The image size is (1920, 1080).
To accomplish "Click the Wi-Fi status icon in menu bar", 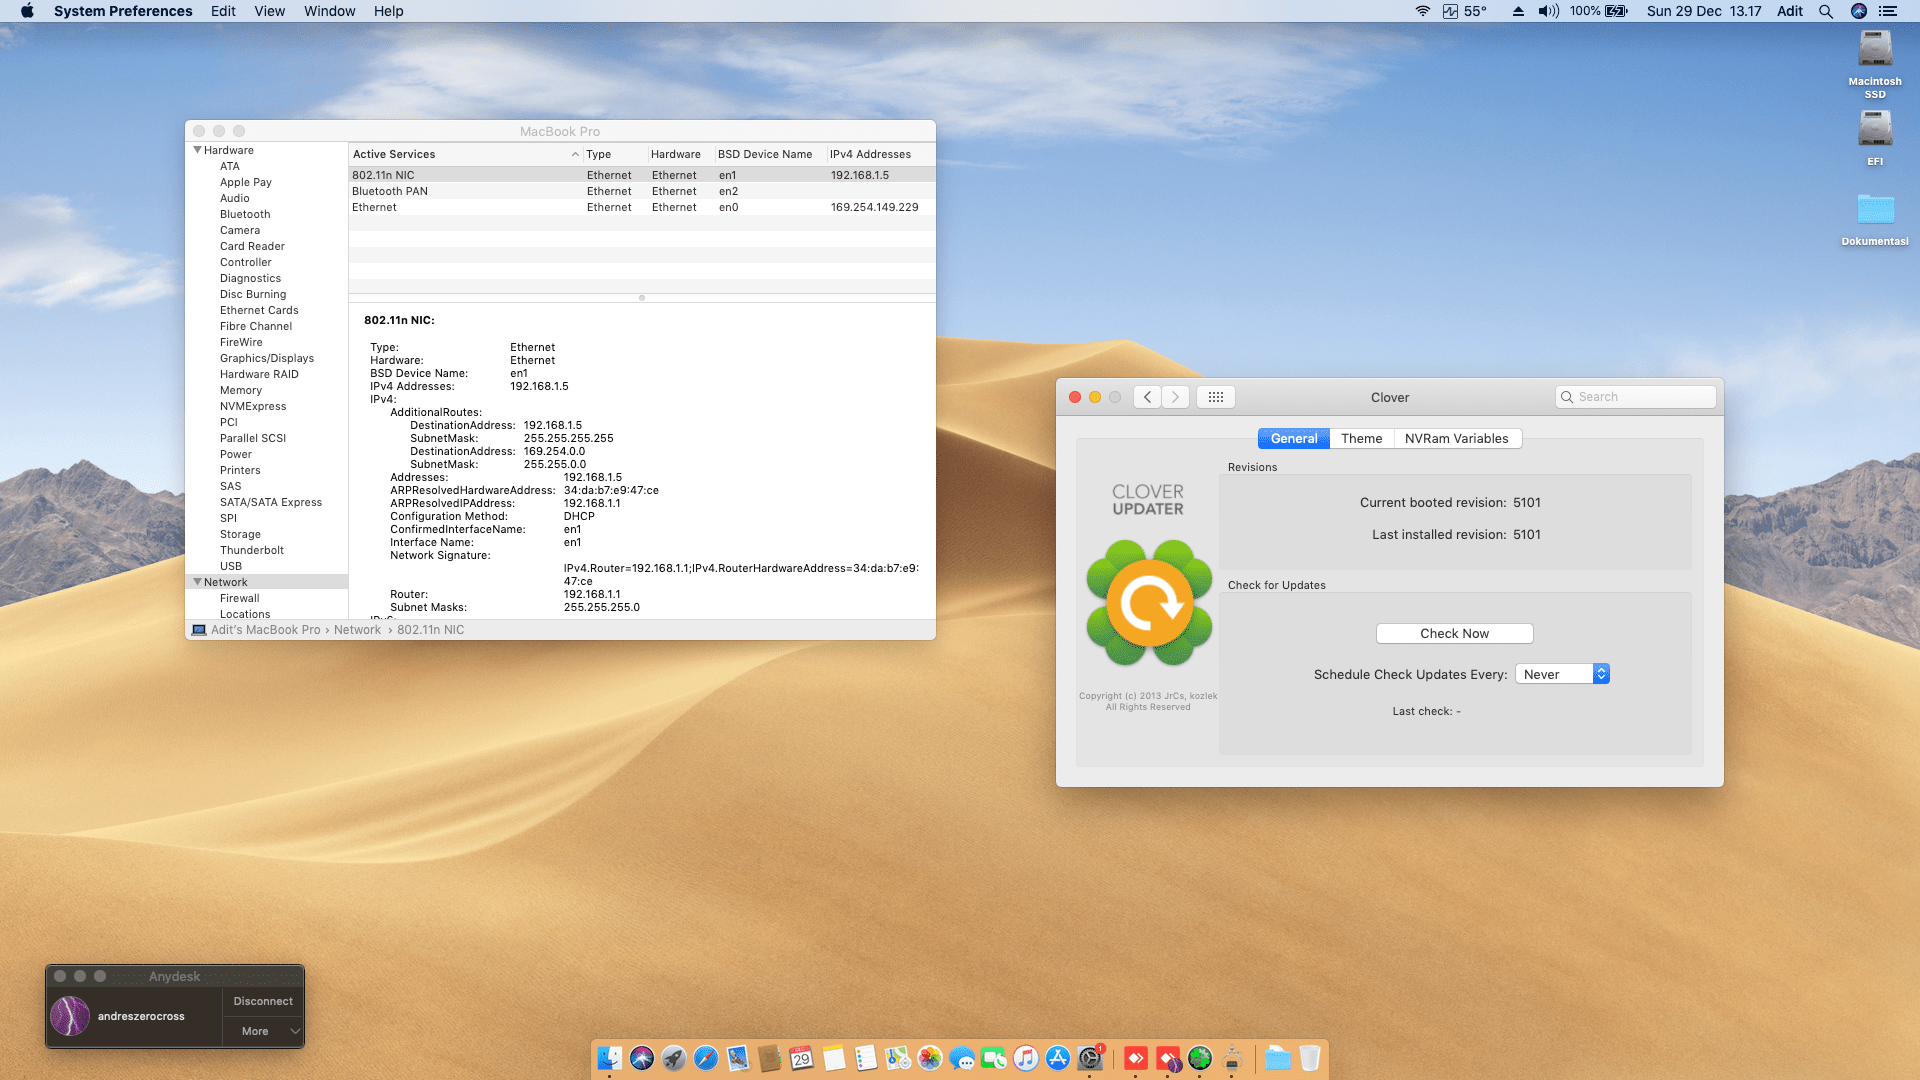I will click(1422, 11).
